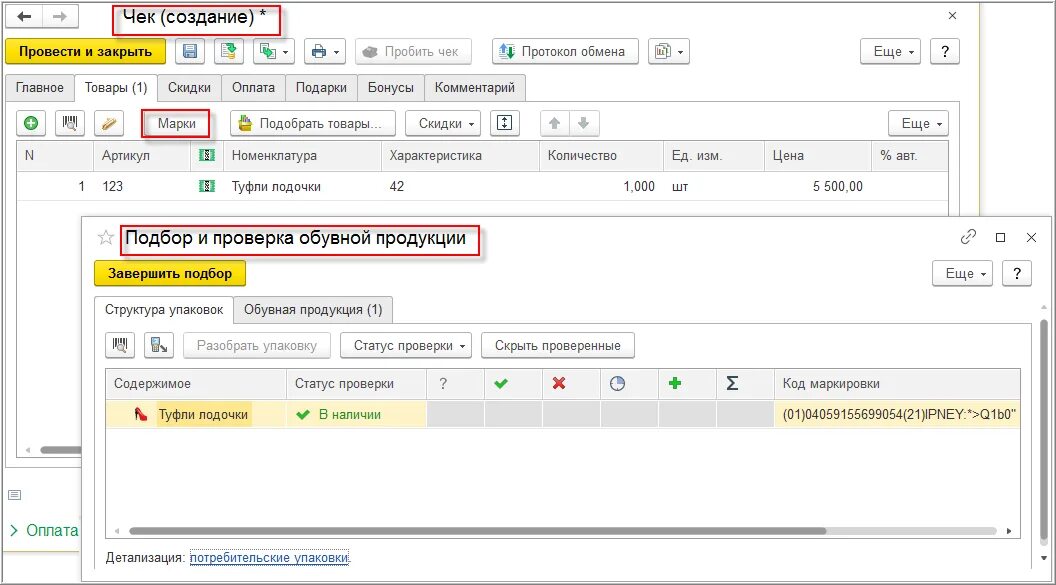Go forward with the right arrow button
The width and height of the screenshot is (1056, 585).
pos(60,16)
